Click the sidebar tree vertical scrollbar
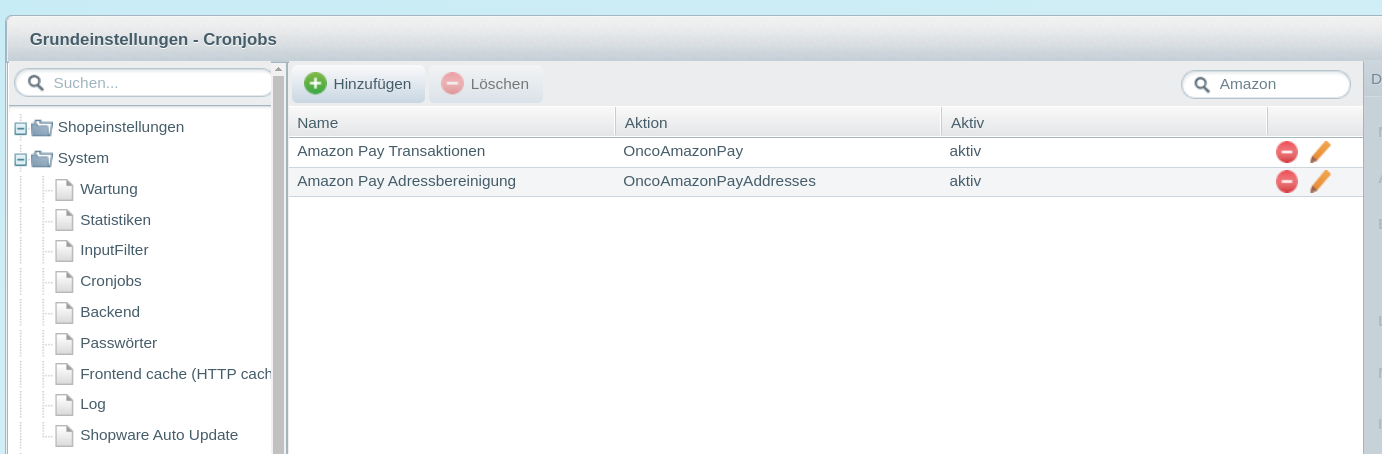The width and height of the screenshot is (1382, 454). (279, 280)
